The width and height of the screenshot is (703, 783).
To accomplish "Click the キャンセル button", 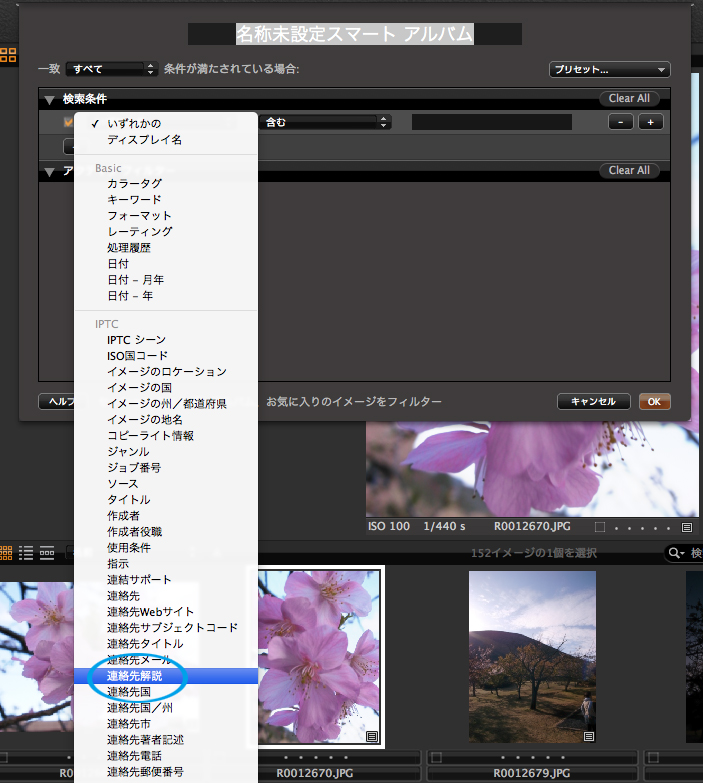I will pyautogui.click(x=593, y=401).
